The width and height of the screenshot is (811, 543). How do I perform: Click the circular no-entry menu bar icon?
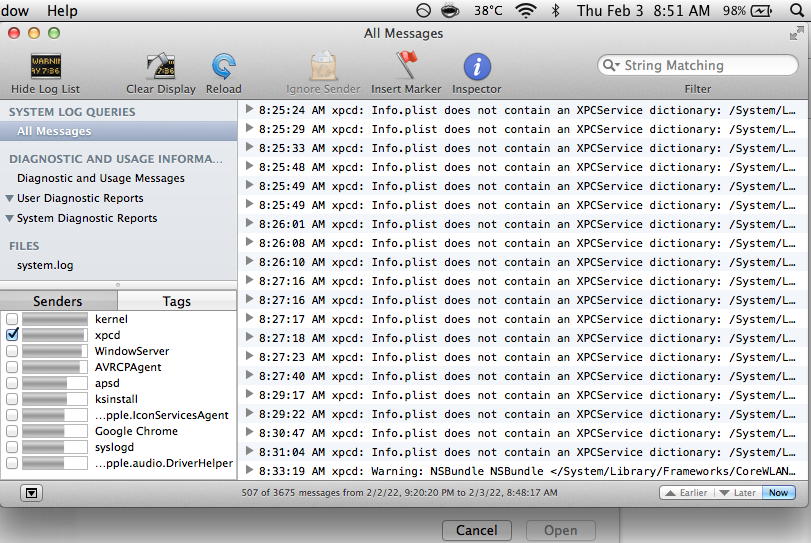pos(424,10)
